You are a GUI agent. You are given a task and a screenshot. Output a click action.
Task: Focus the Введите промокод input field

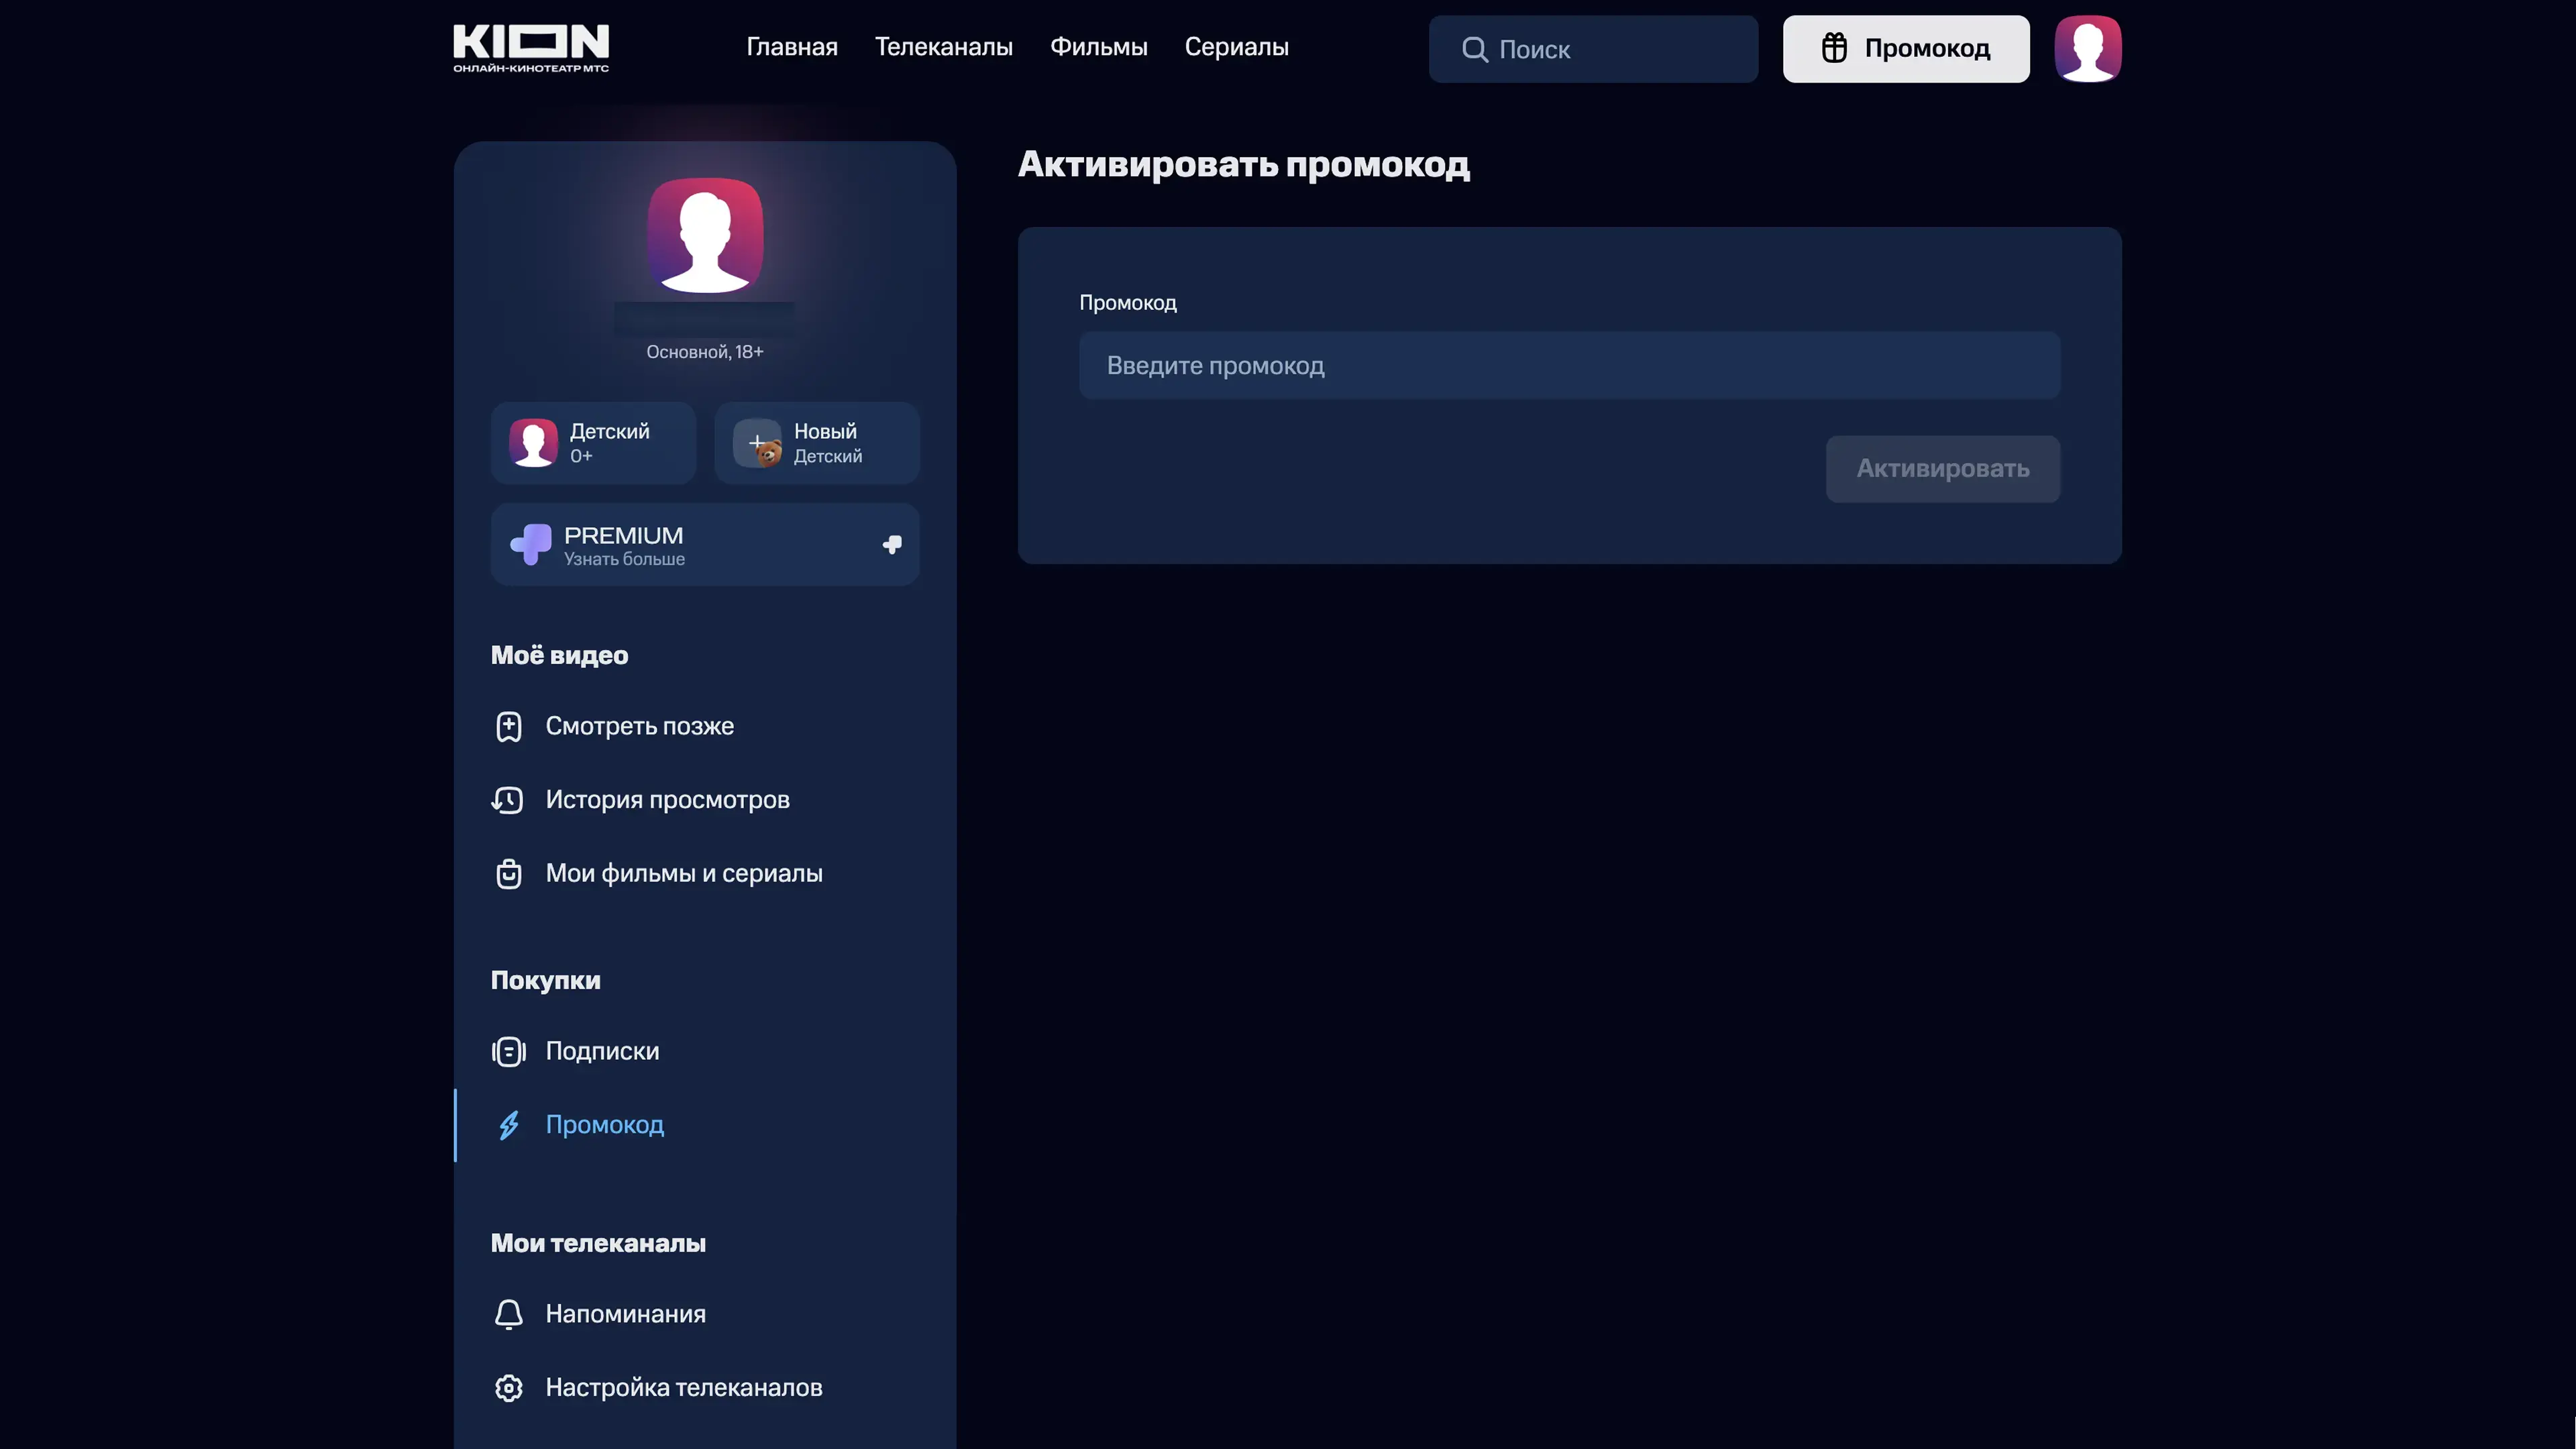point(1569,365)
